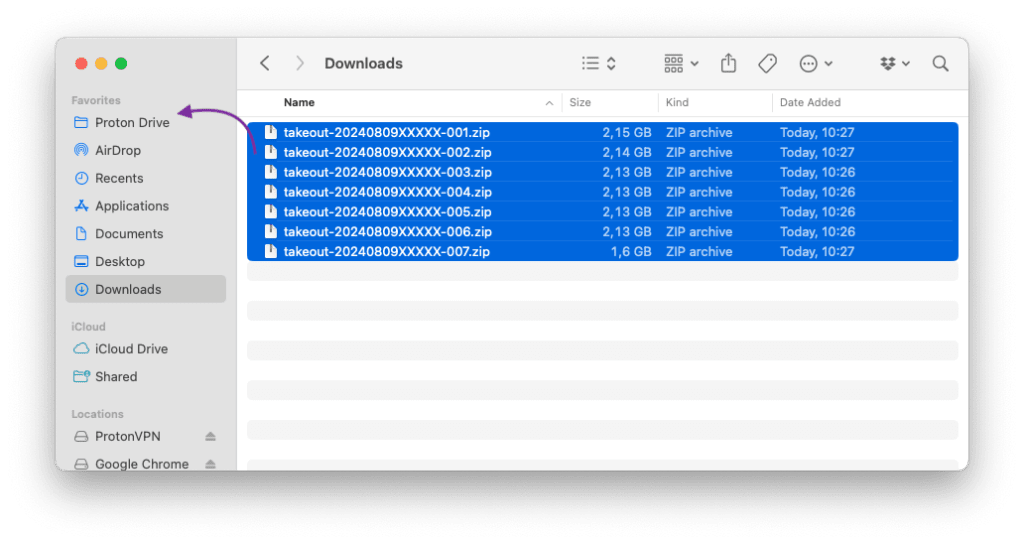Click the iCloud section heading
The height and width of the screenshot is (544, 1024).
click(88, 327)
